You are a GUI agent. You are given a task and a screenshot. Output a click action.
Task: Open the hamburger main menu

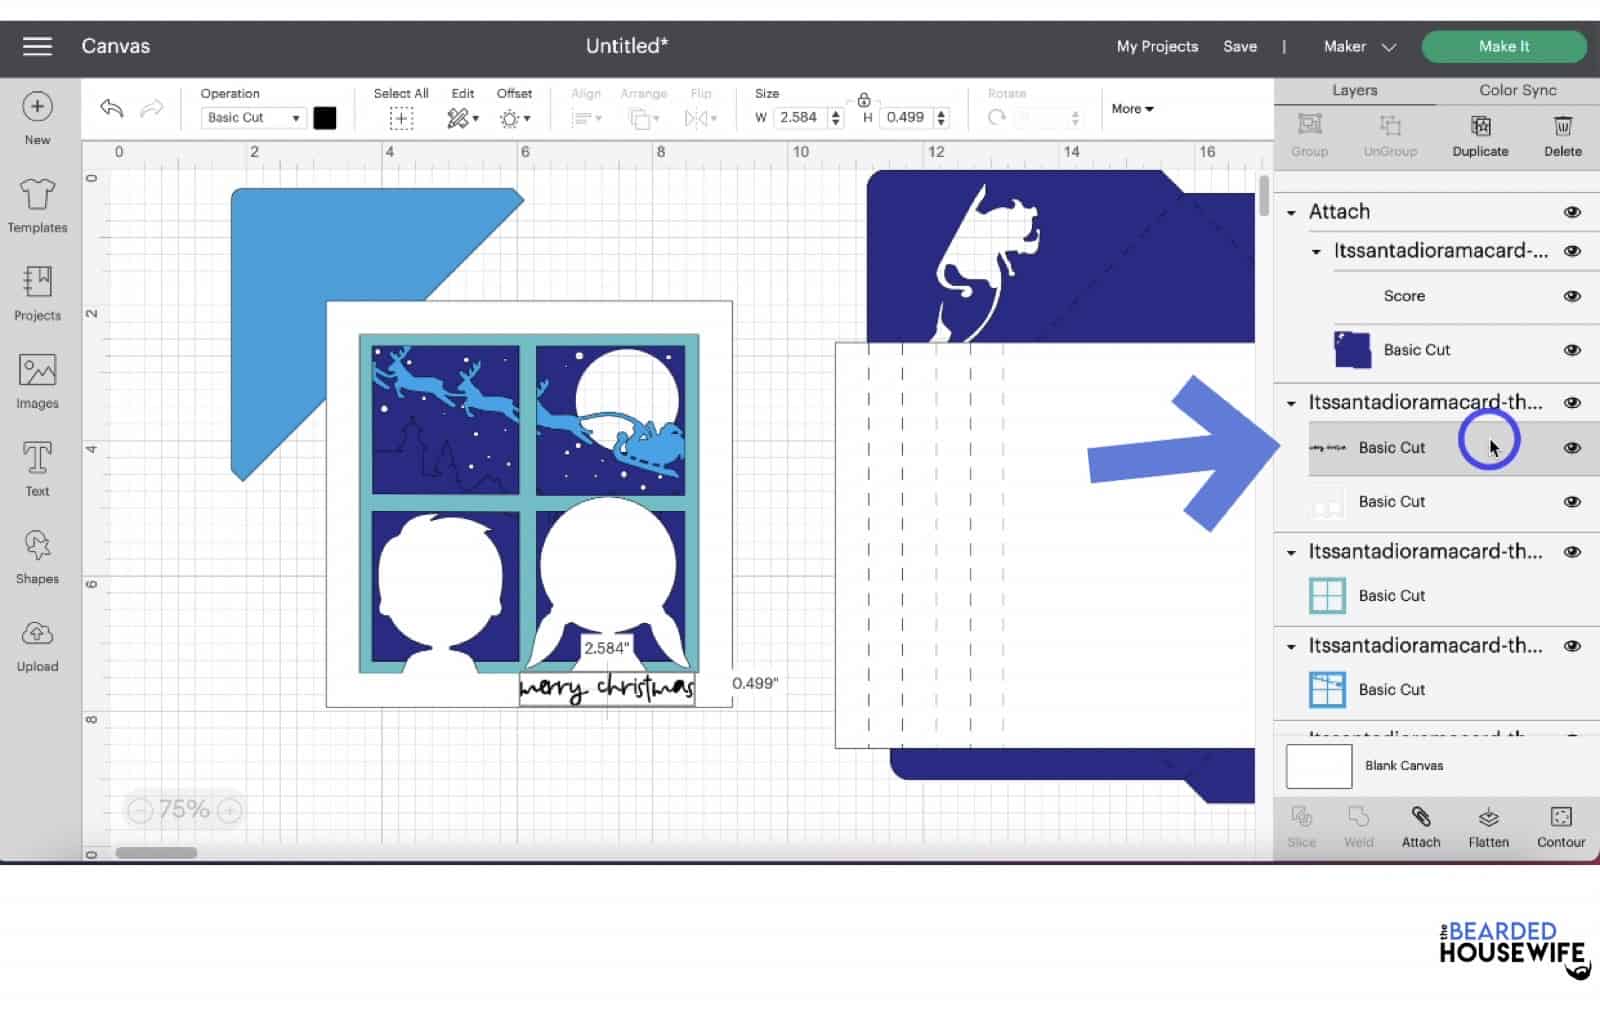click(37, 46)
